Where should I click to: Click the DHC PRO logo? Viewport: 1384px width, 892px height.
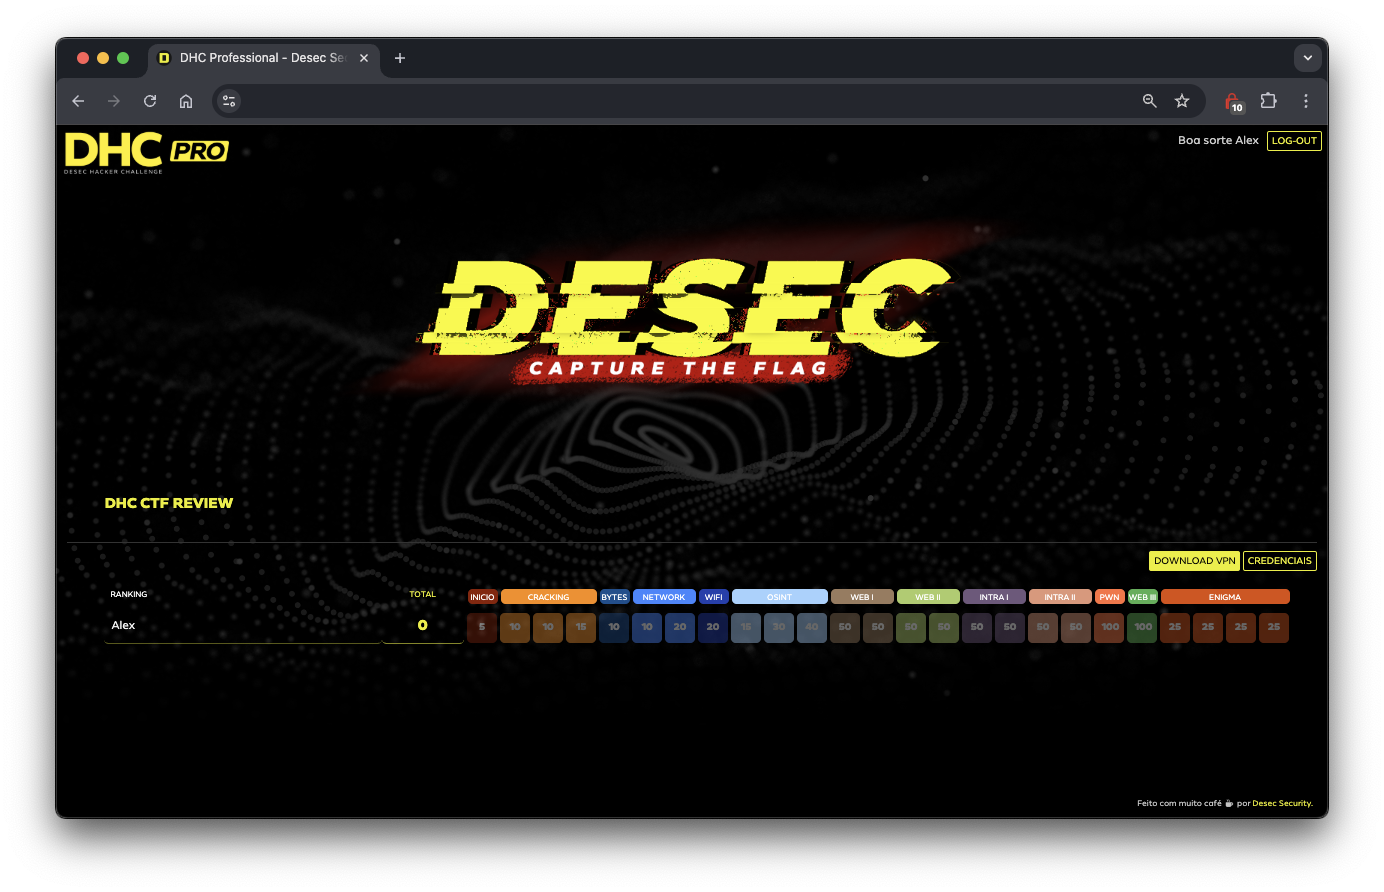(x=147, y=152)
